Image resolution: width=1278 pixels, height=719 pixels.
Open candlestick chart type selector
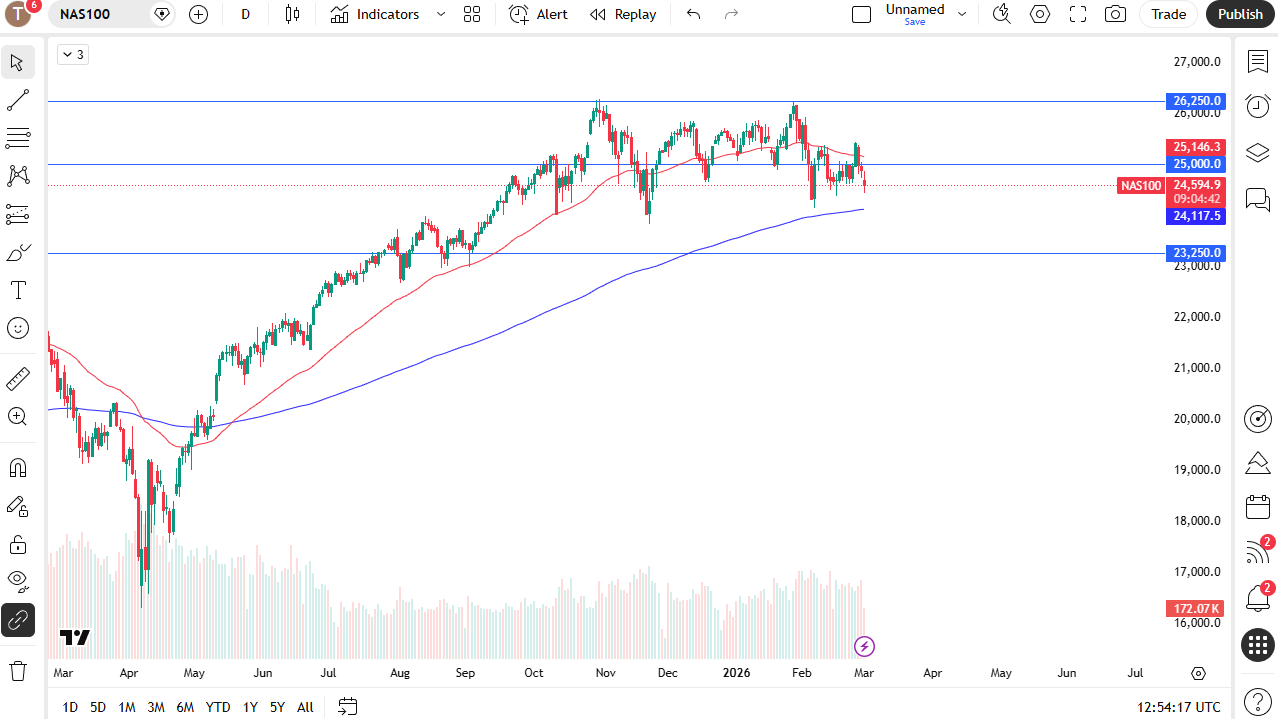292,14
